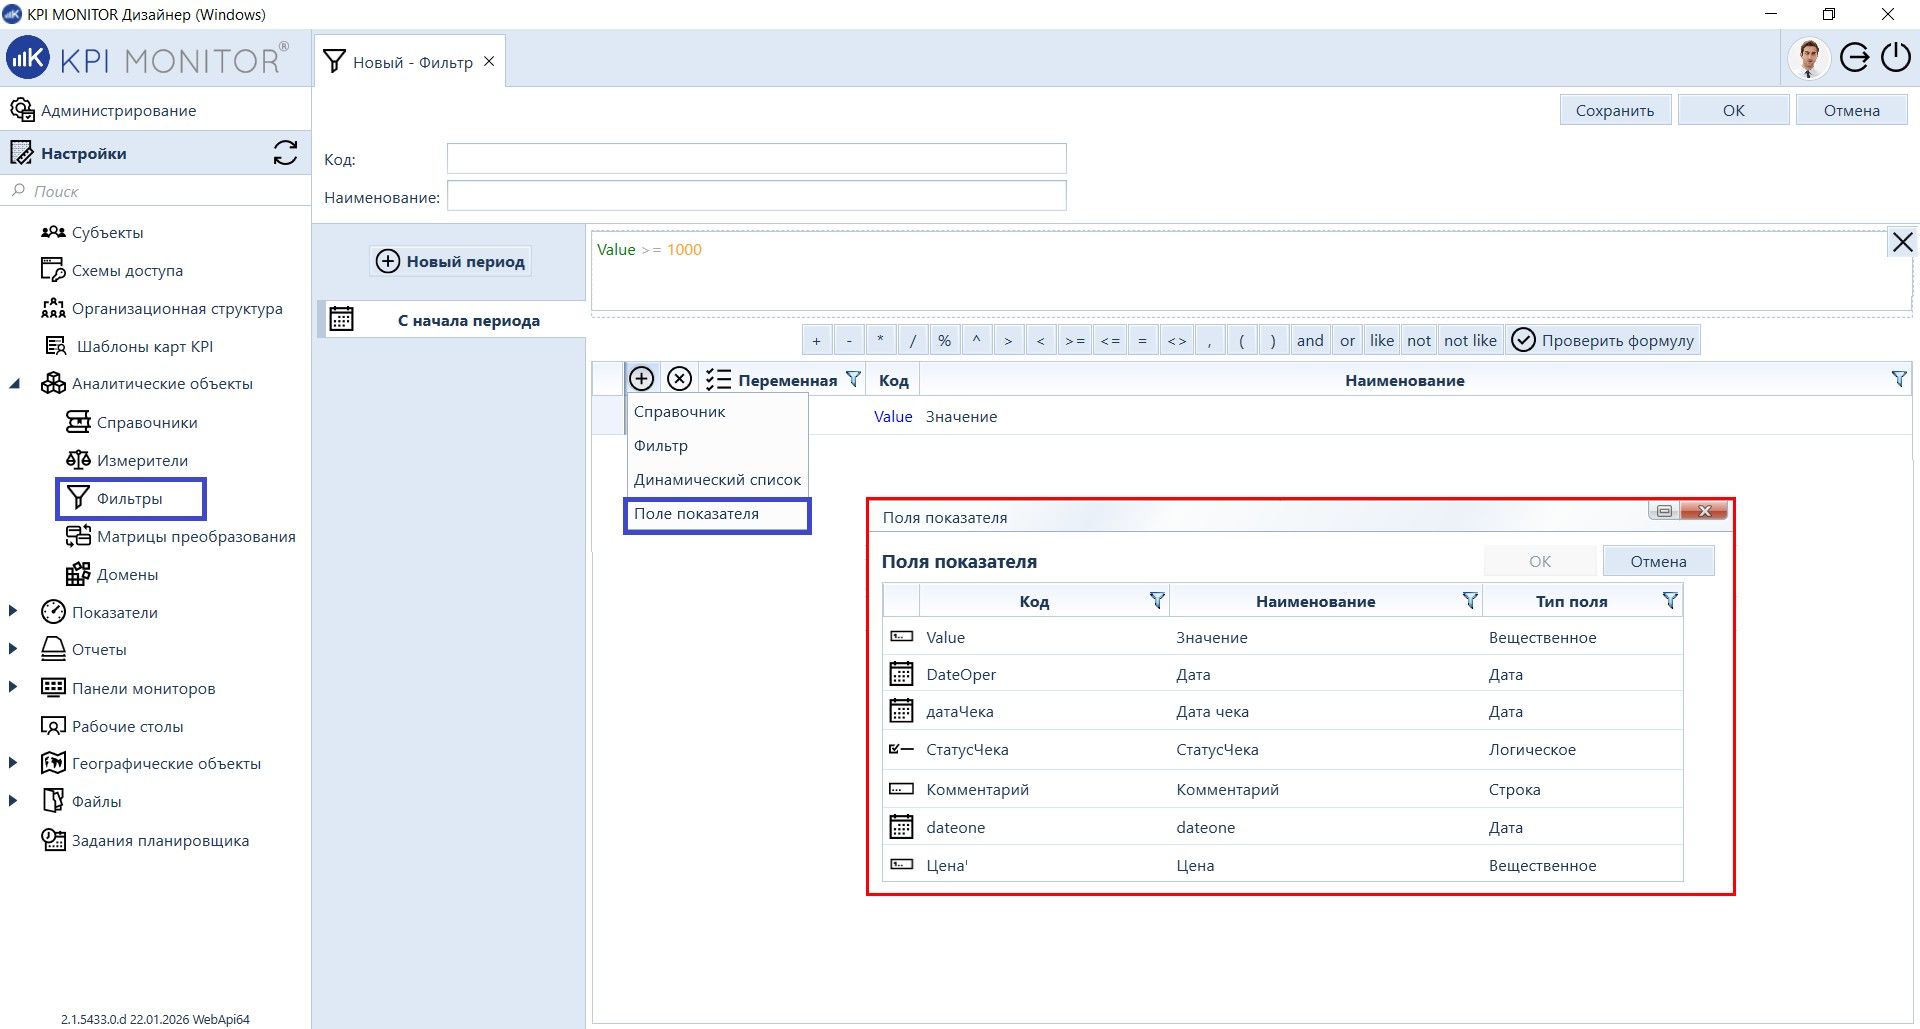Image resolution: width=1920 pixels, height=1029 pixels.
Task: Expand the Файлы tree node
Action: (x=13, y=801)
